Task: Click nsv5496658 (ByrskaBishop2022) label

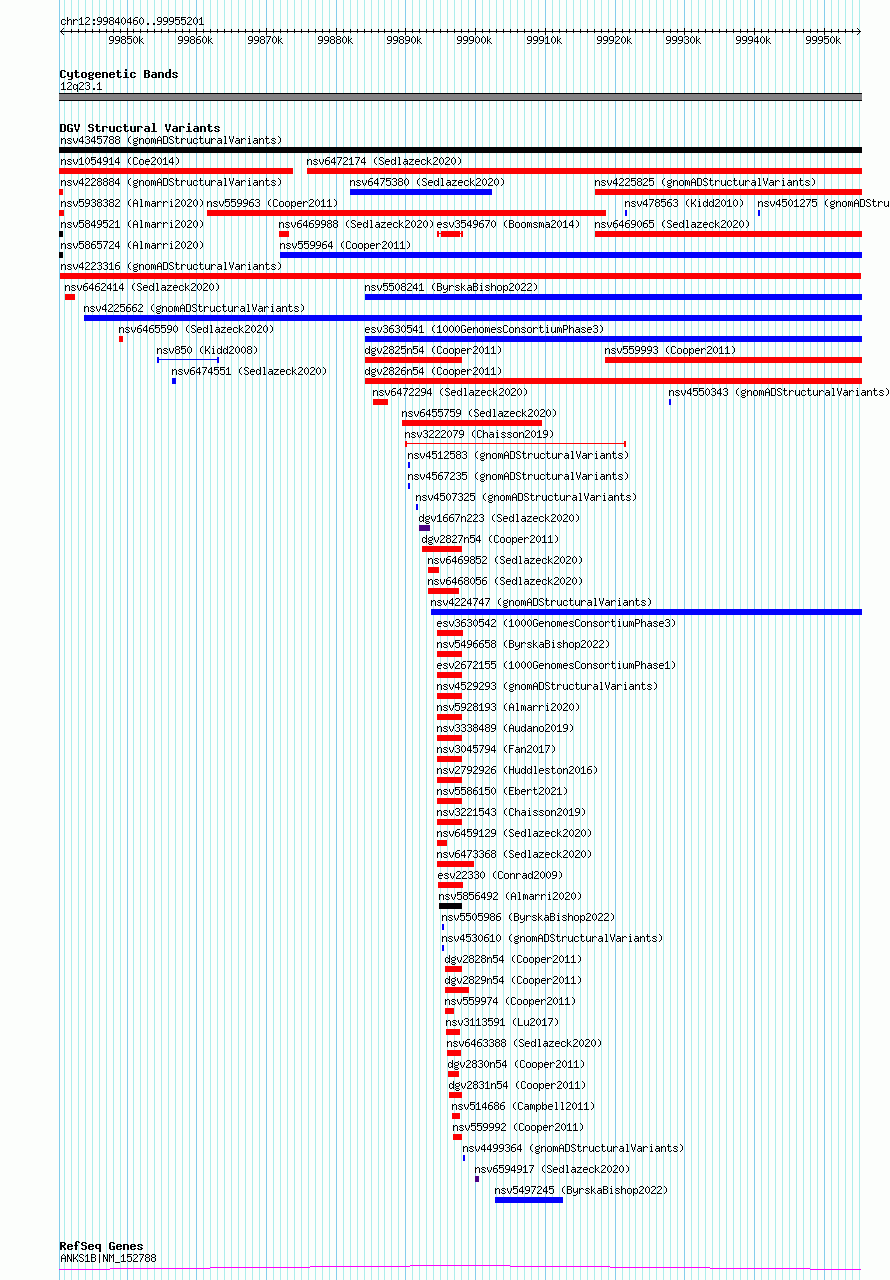Action: point(523,644)
